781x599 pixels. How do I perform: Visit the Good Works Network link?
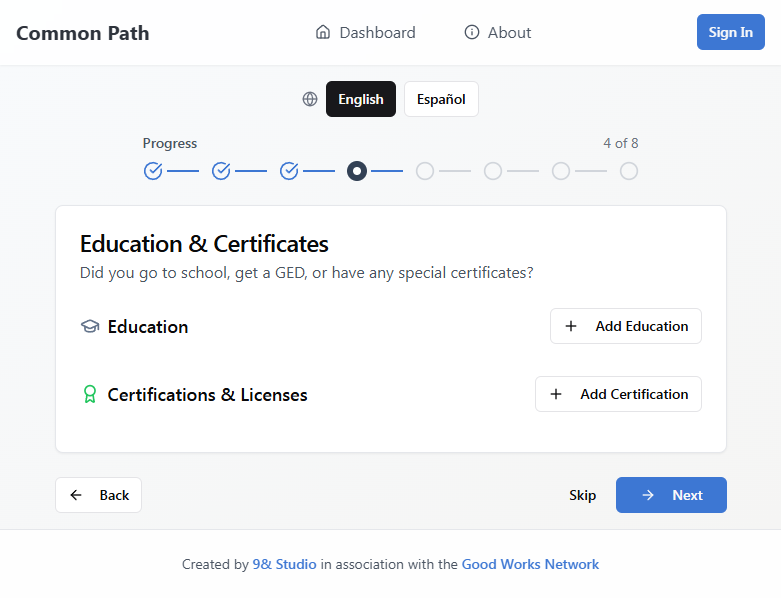coord(530,564)
